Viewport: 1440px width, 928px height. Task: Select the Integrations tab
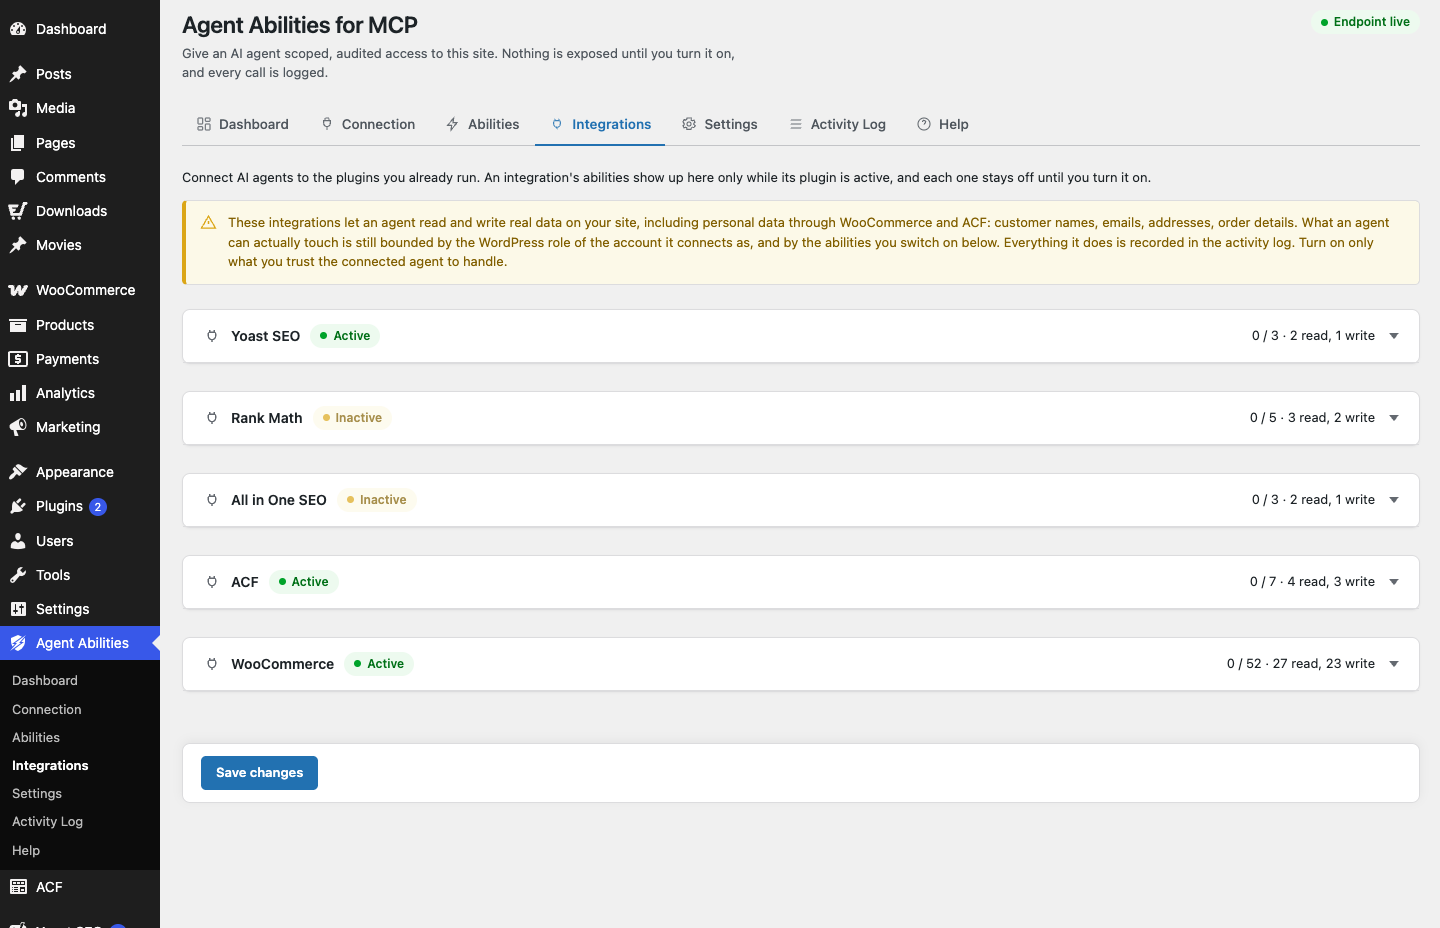coord(600,124)
